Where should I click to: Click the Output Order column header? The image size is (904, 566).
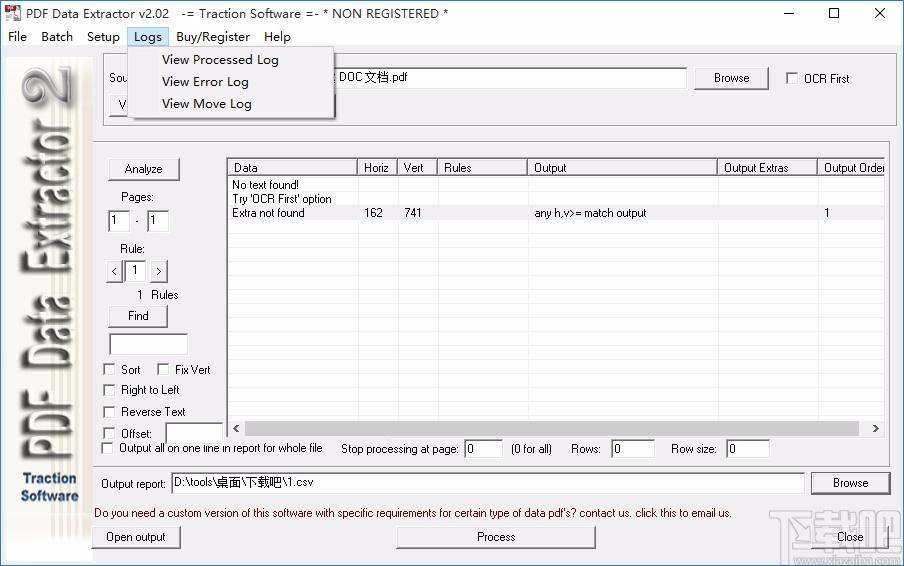click(x=851, y=168)
